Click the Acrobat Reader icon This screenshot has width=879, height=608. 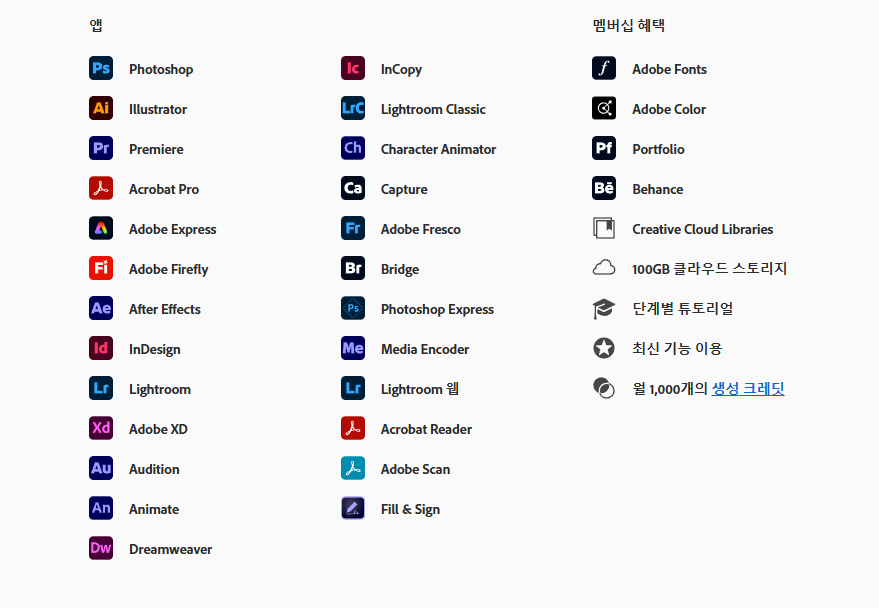click(x=353, y=428)
